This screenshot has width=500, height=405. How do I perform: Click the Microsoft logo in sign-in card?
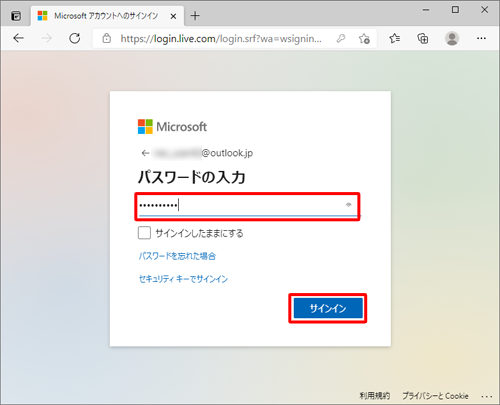[x=172, y=127]
